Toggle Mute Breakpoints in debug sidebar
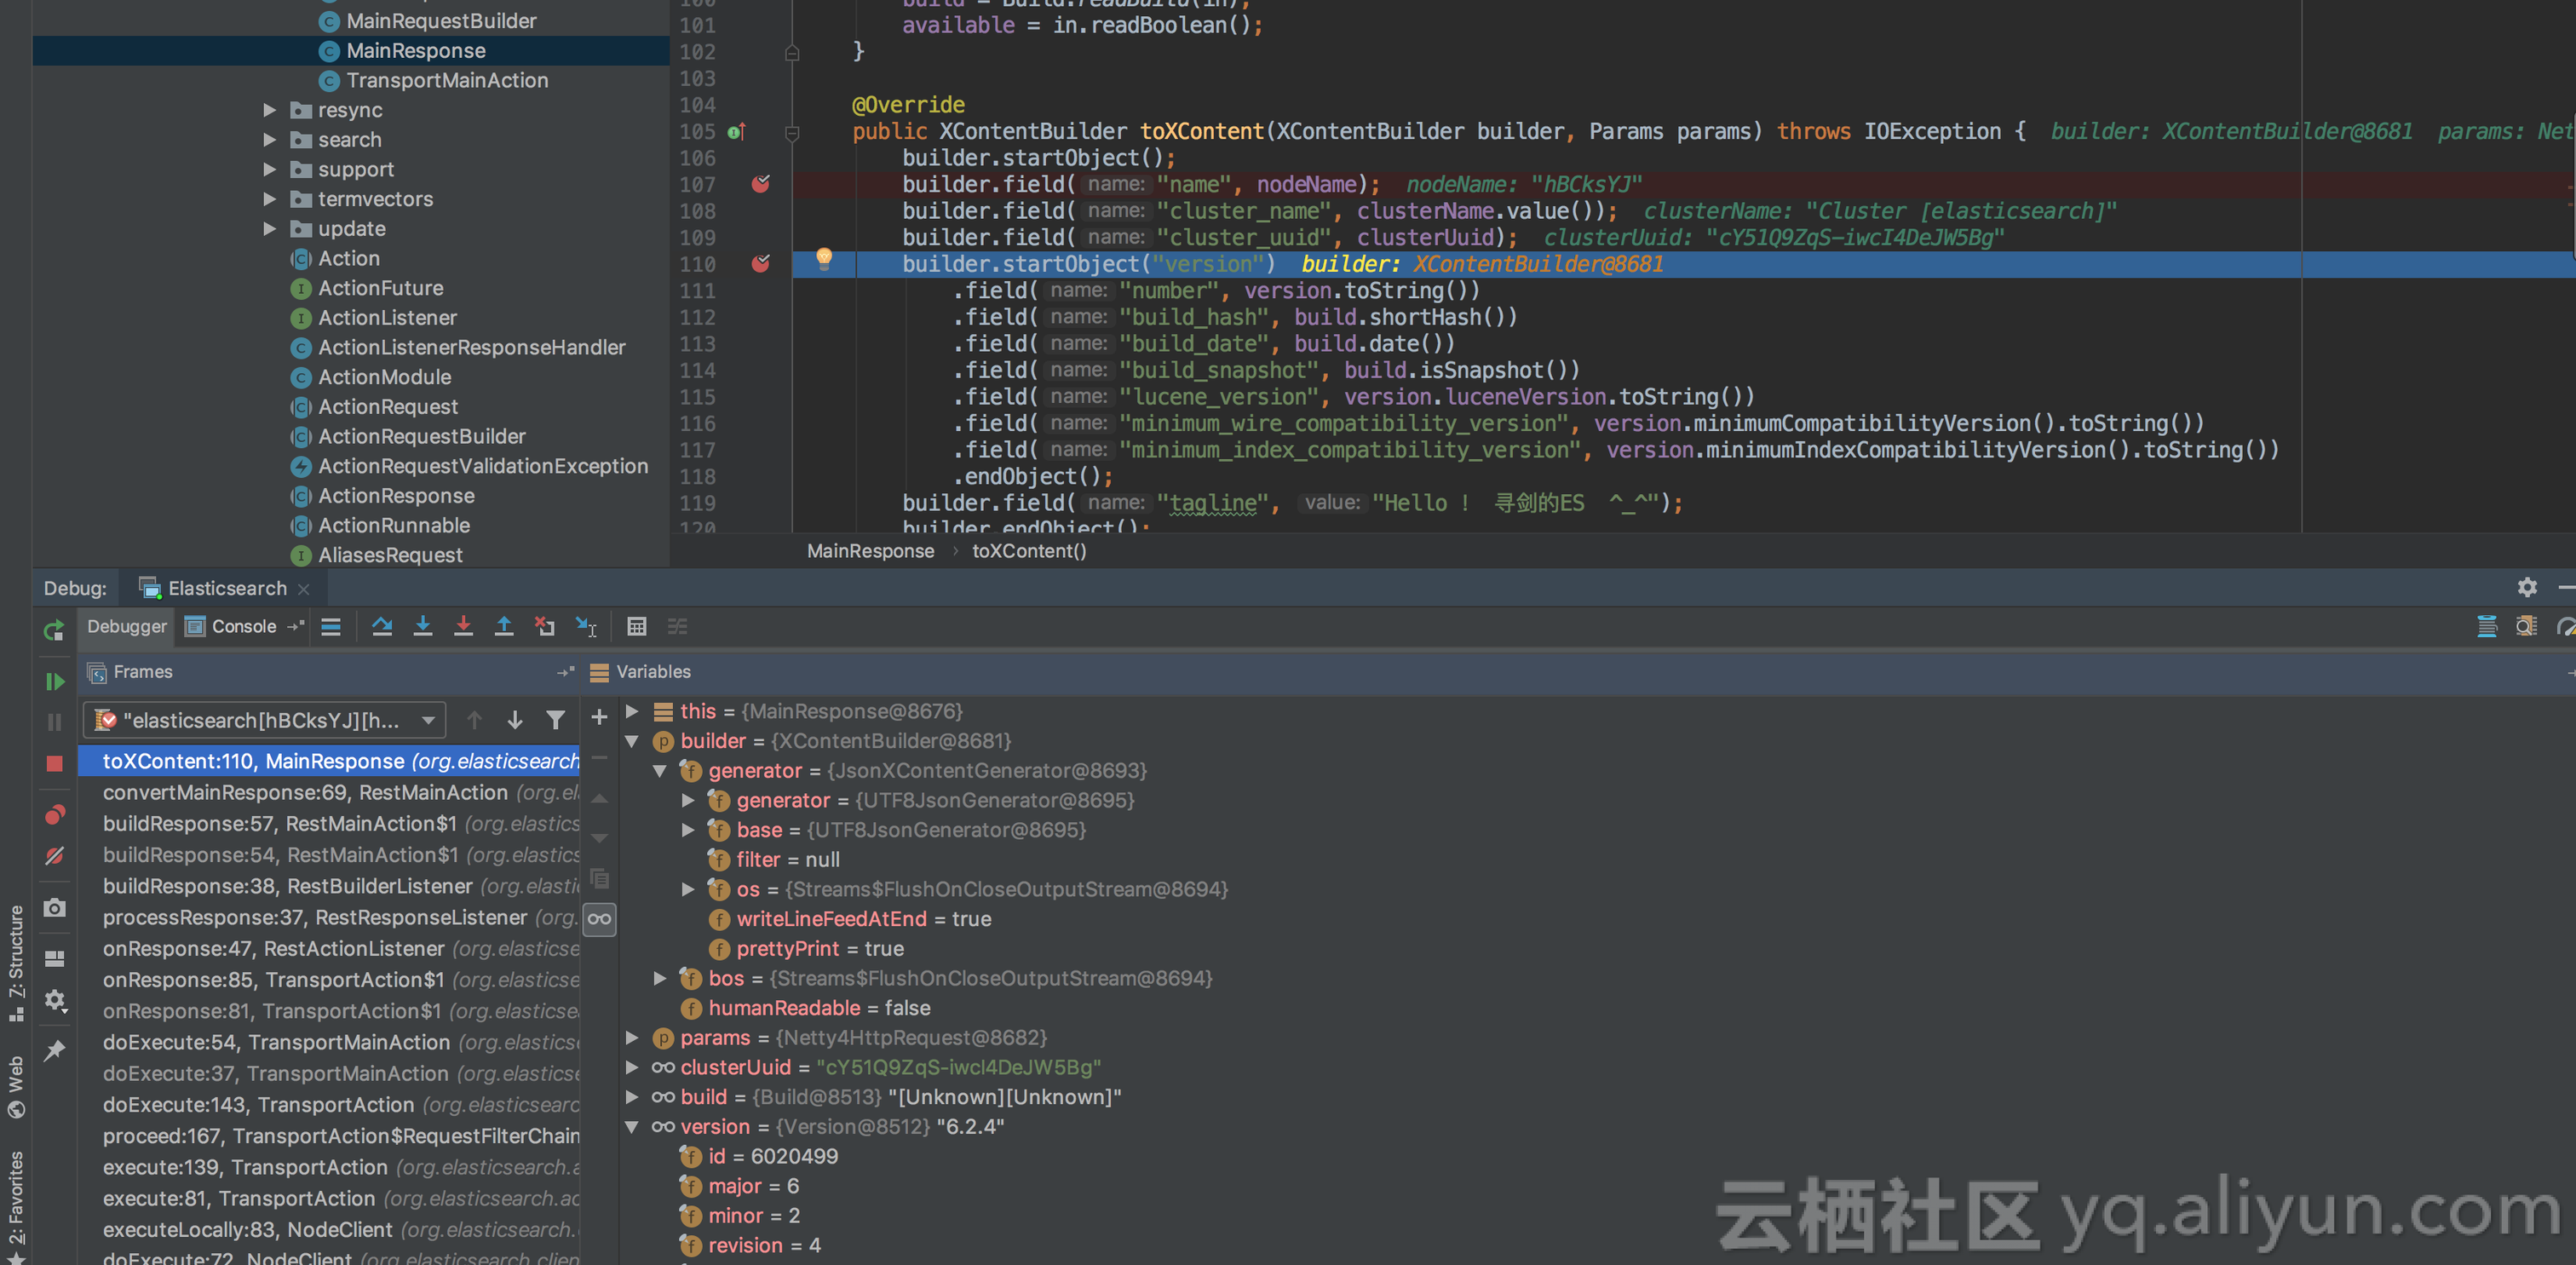 (55, 856)
